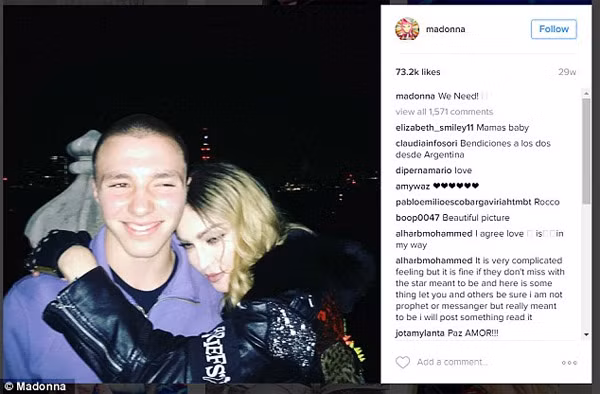This screenshot has height=394, width=600.
Task: Open amywaz commenter profile
Action: (x=413, y=186)
